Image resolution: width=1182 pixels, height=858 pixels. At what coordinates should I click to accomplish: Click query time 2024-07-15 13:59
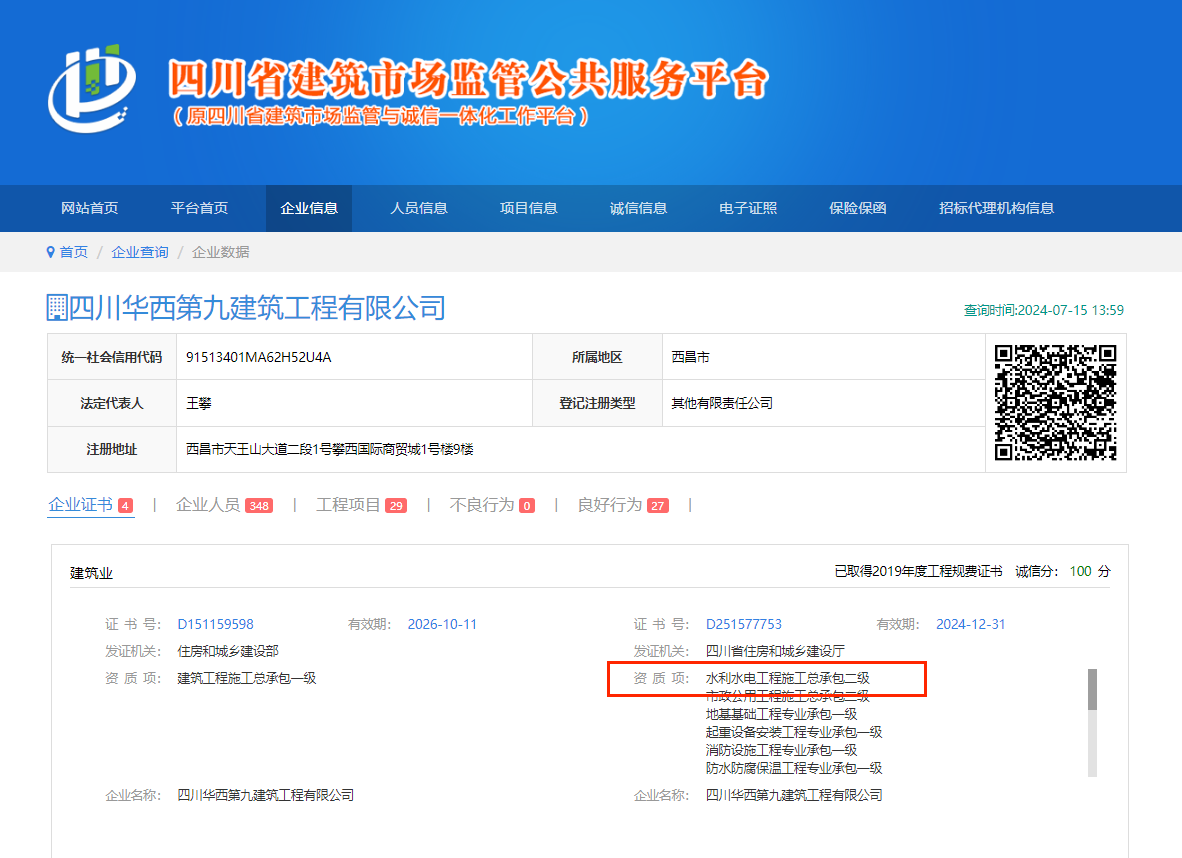tap(1044, 310)
